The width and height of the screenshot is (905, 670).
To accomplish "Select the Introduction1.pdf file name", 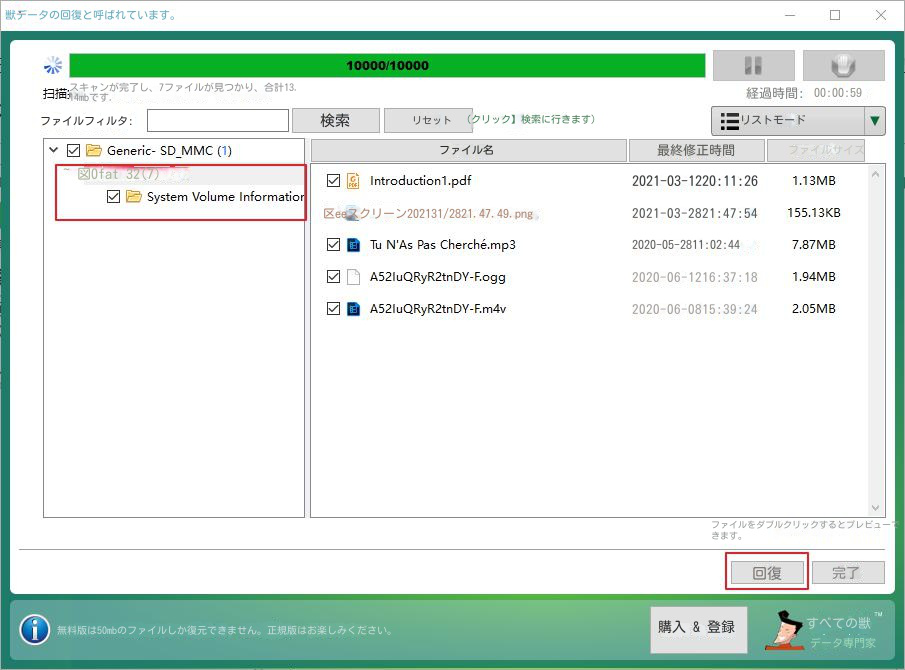I will (421, 181).
